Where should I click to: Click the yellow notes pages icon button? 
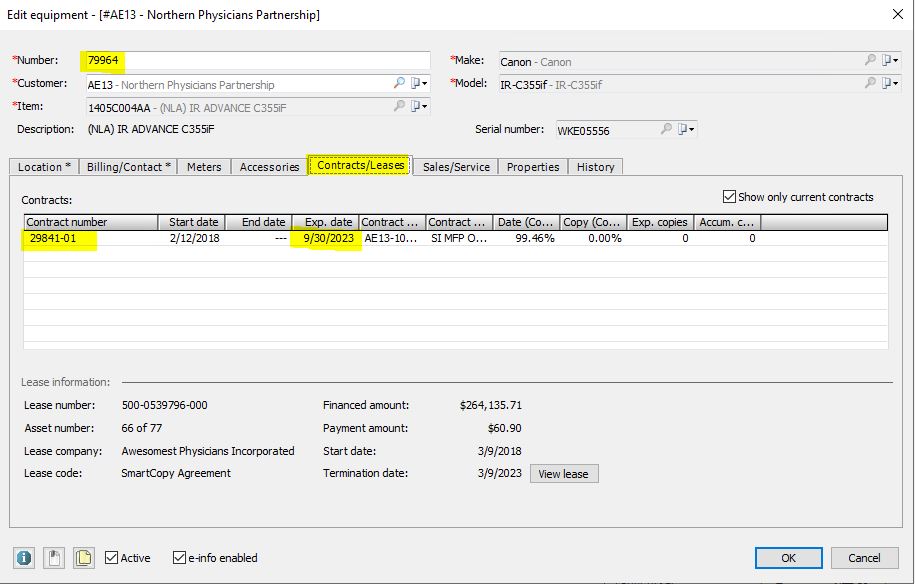[84, 558]
